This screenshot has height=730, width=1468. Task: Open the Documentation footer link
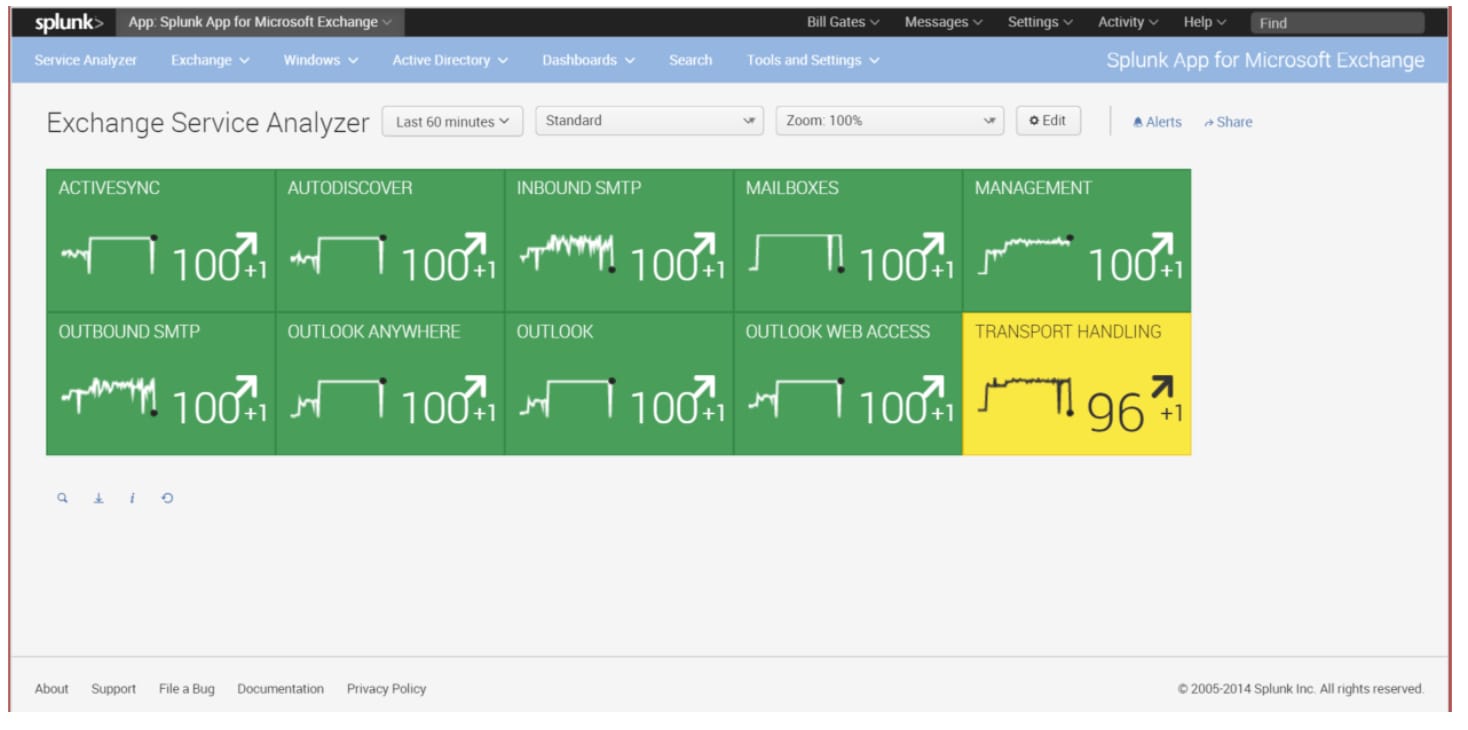(x=281, y=689)
